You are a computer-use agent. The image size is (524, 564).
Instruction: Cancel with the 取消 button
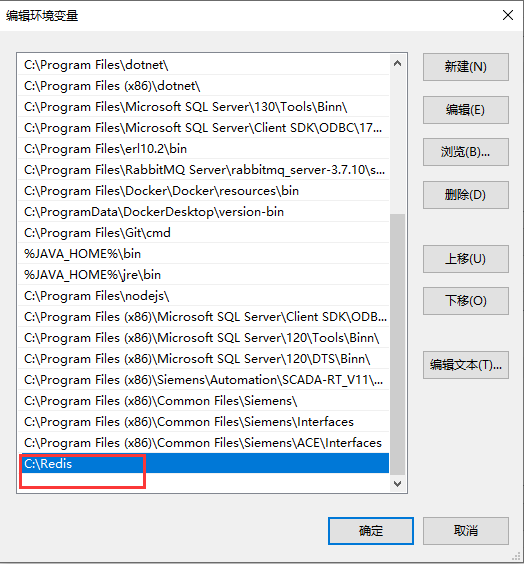pos(465,531)
